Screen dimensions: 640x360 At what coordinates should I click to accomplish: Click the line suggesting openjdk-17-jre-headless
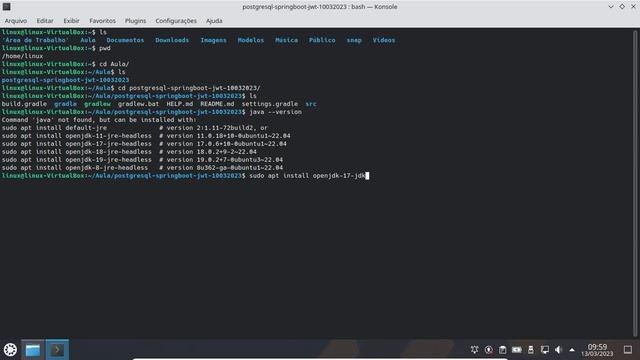(x=144, y=144)
